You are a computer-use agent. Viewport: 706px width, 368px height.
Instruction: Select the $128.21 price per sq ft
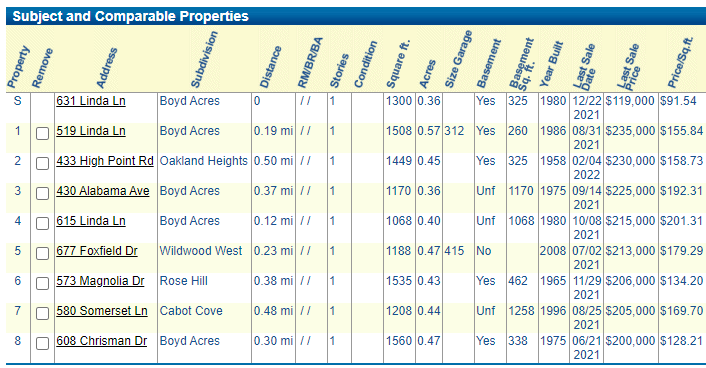[681, 341]
